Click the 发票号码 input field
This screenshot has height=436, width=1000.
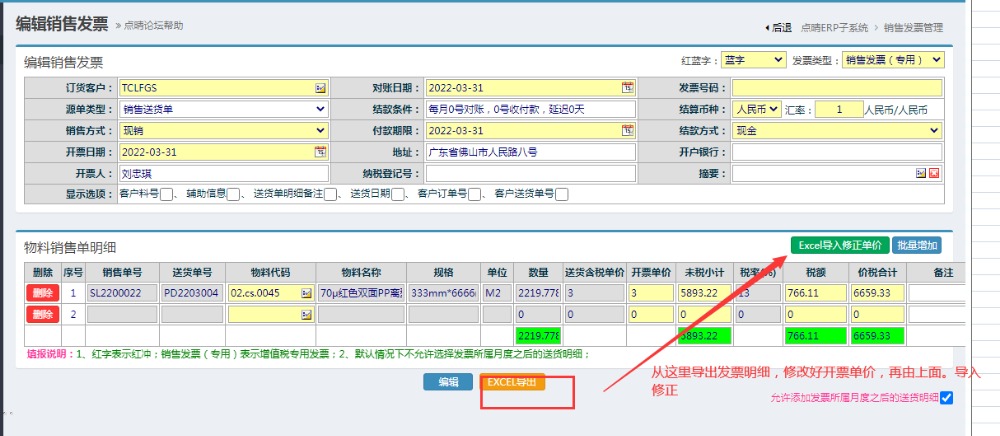pyautogui.click(x=836, y=88)
